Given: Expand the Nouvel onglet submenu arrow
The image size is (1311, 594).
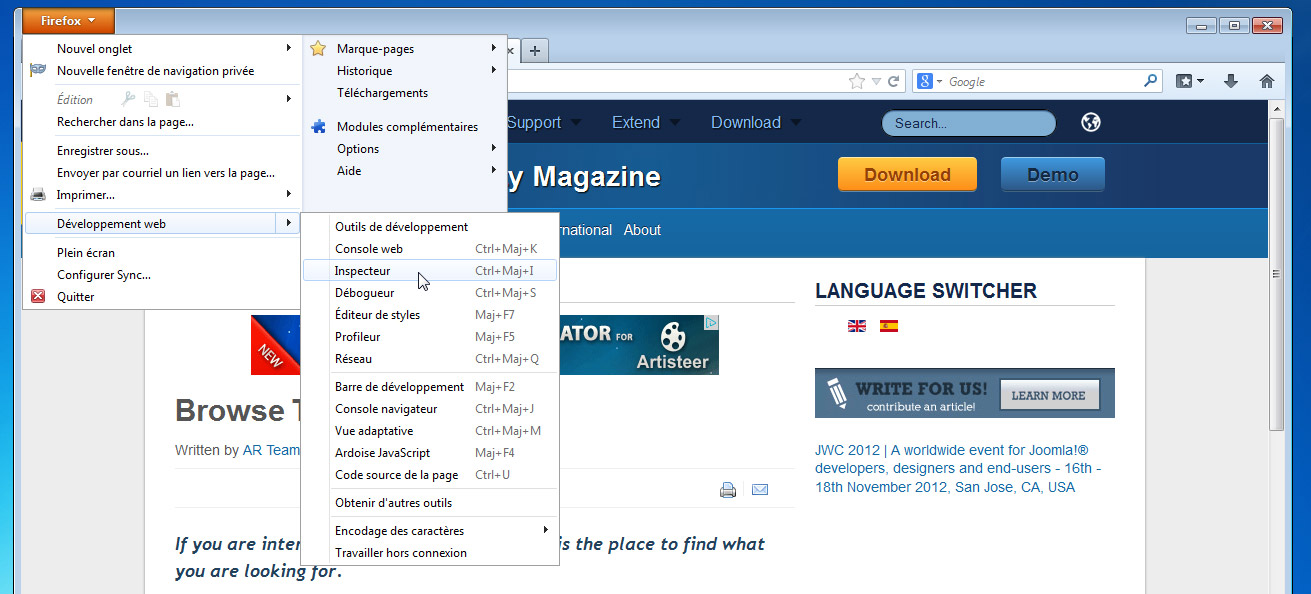Looking at the screenshot, I should (x=289, y=48).
